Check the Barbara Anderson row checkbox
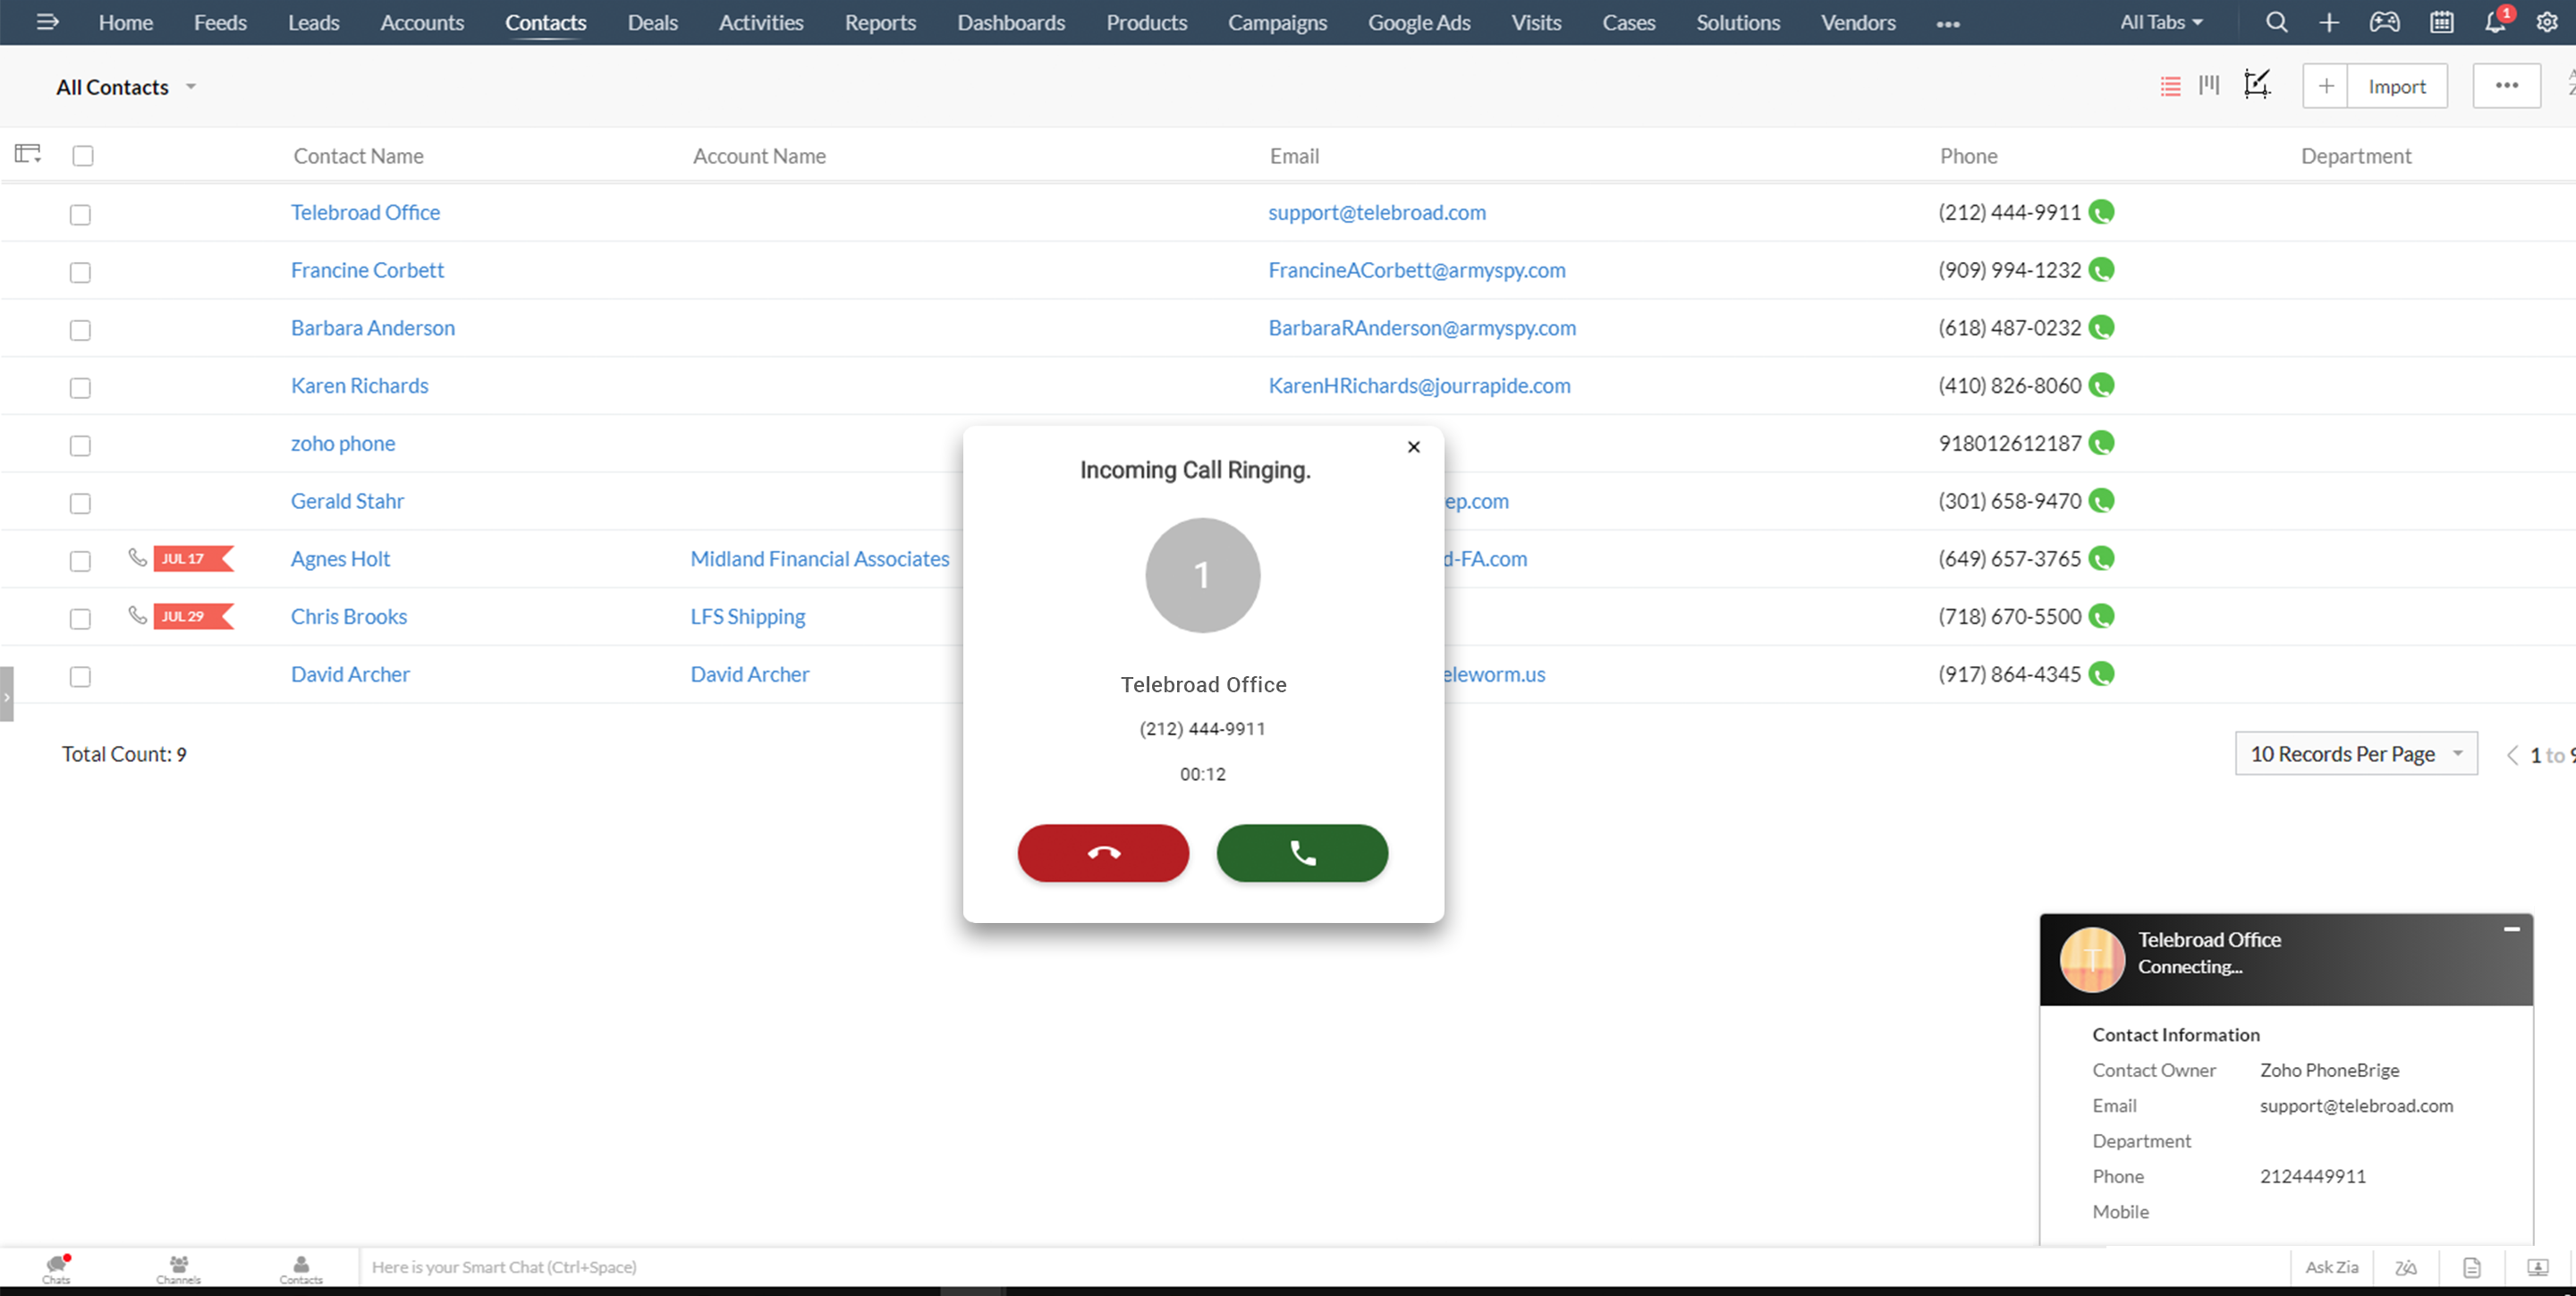2576x1296 pixels. pos(80,330)
